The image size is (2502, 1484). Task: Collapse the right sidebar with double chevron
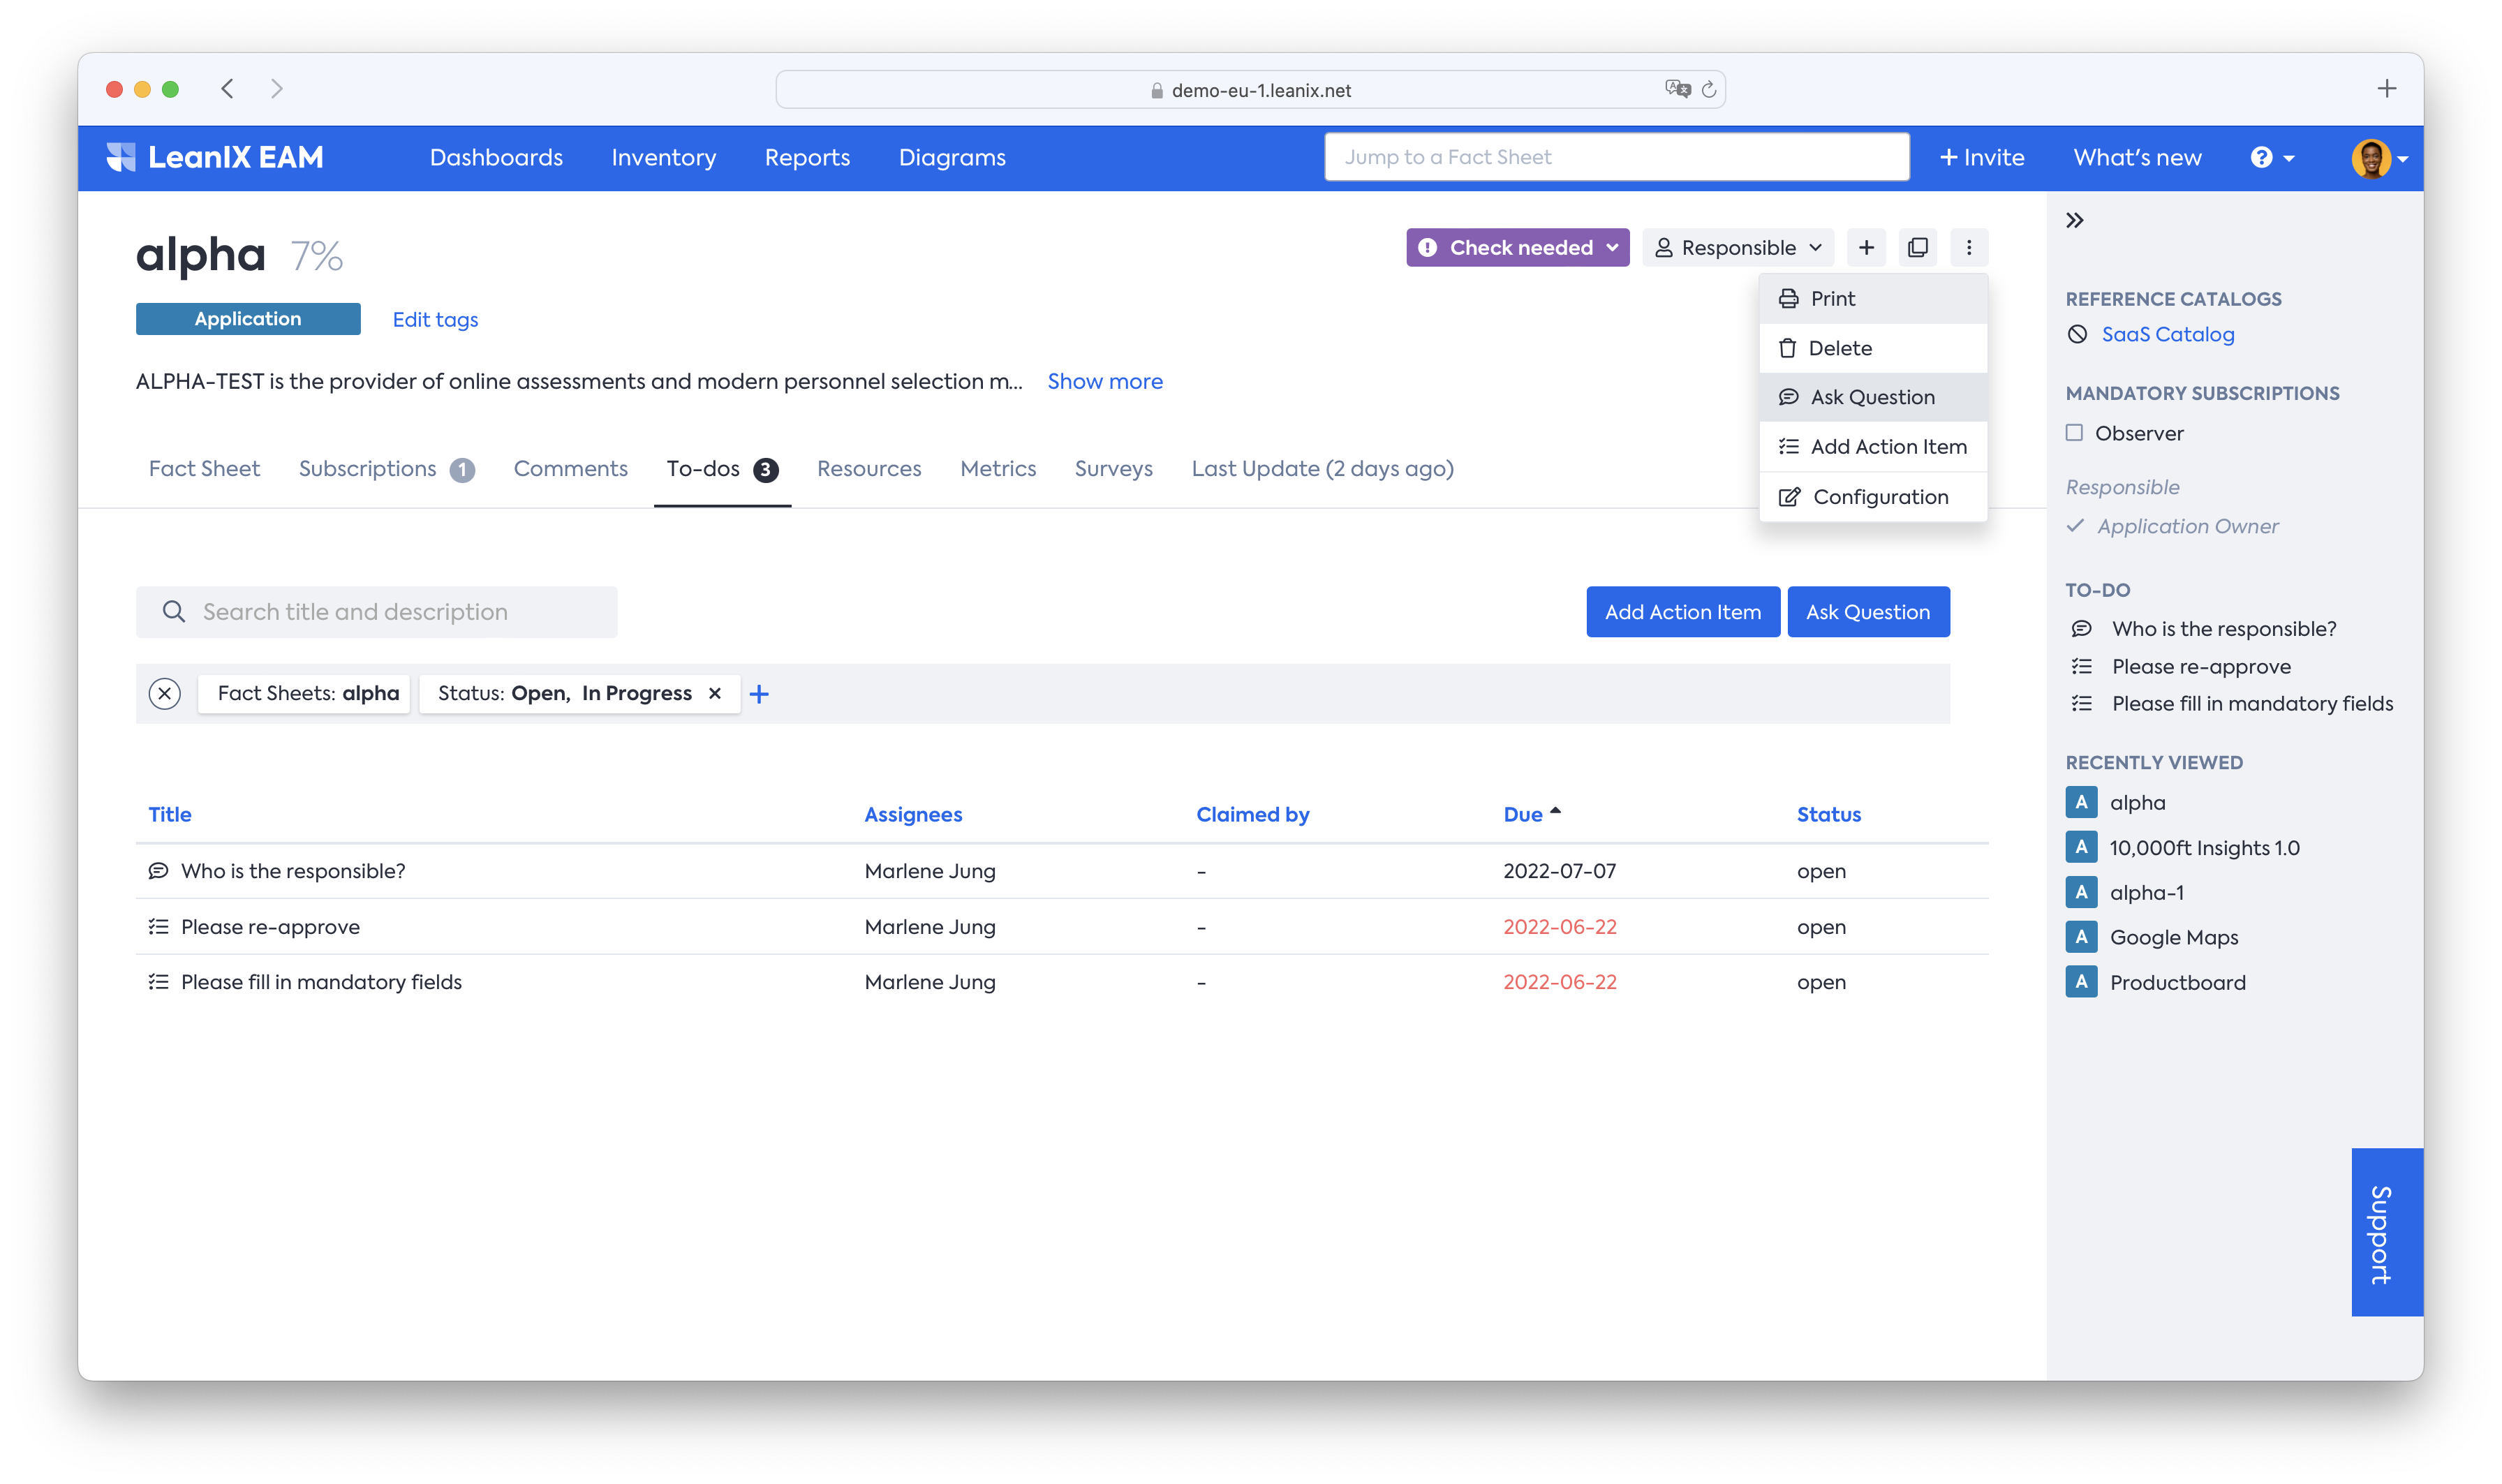2075,220
